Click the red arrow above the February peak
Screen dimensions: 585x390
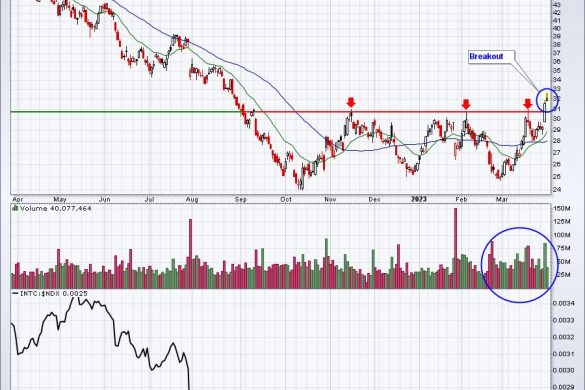(x=466, y=104)
